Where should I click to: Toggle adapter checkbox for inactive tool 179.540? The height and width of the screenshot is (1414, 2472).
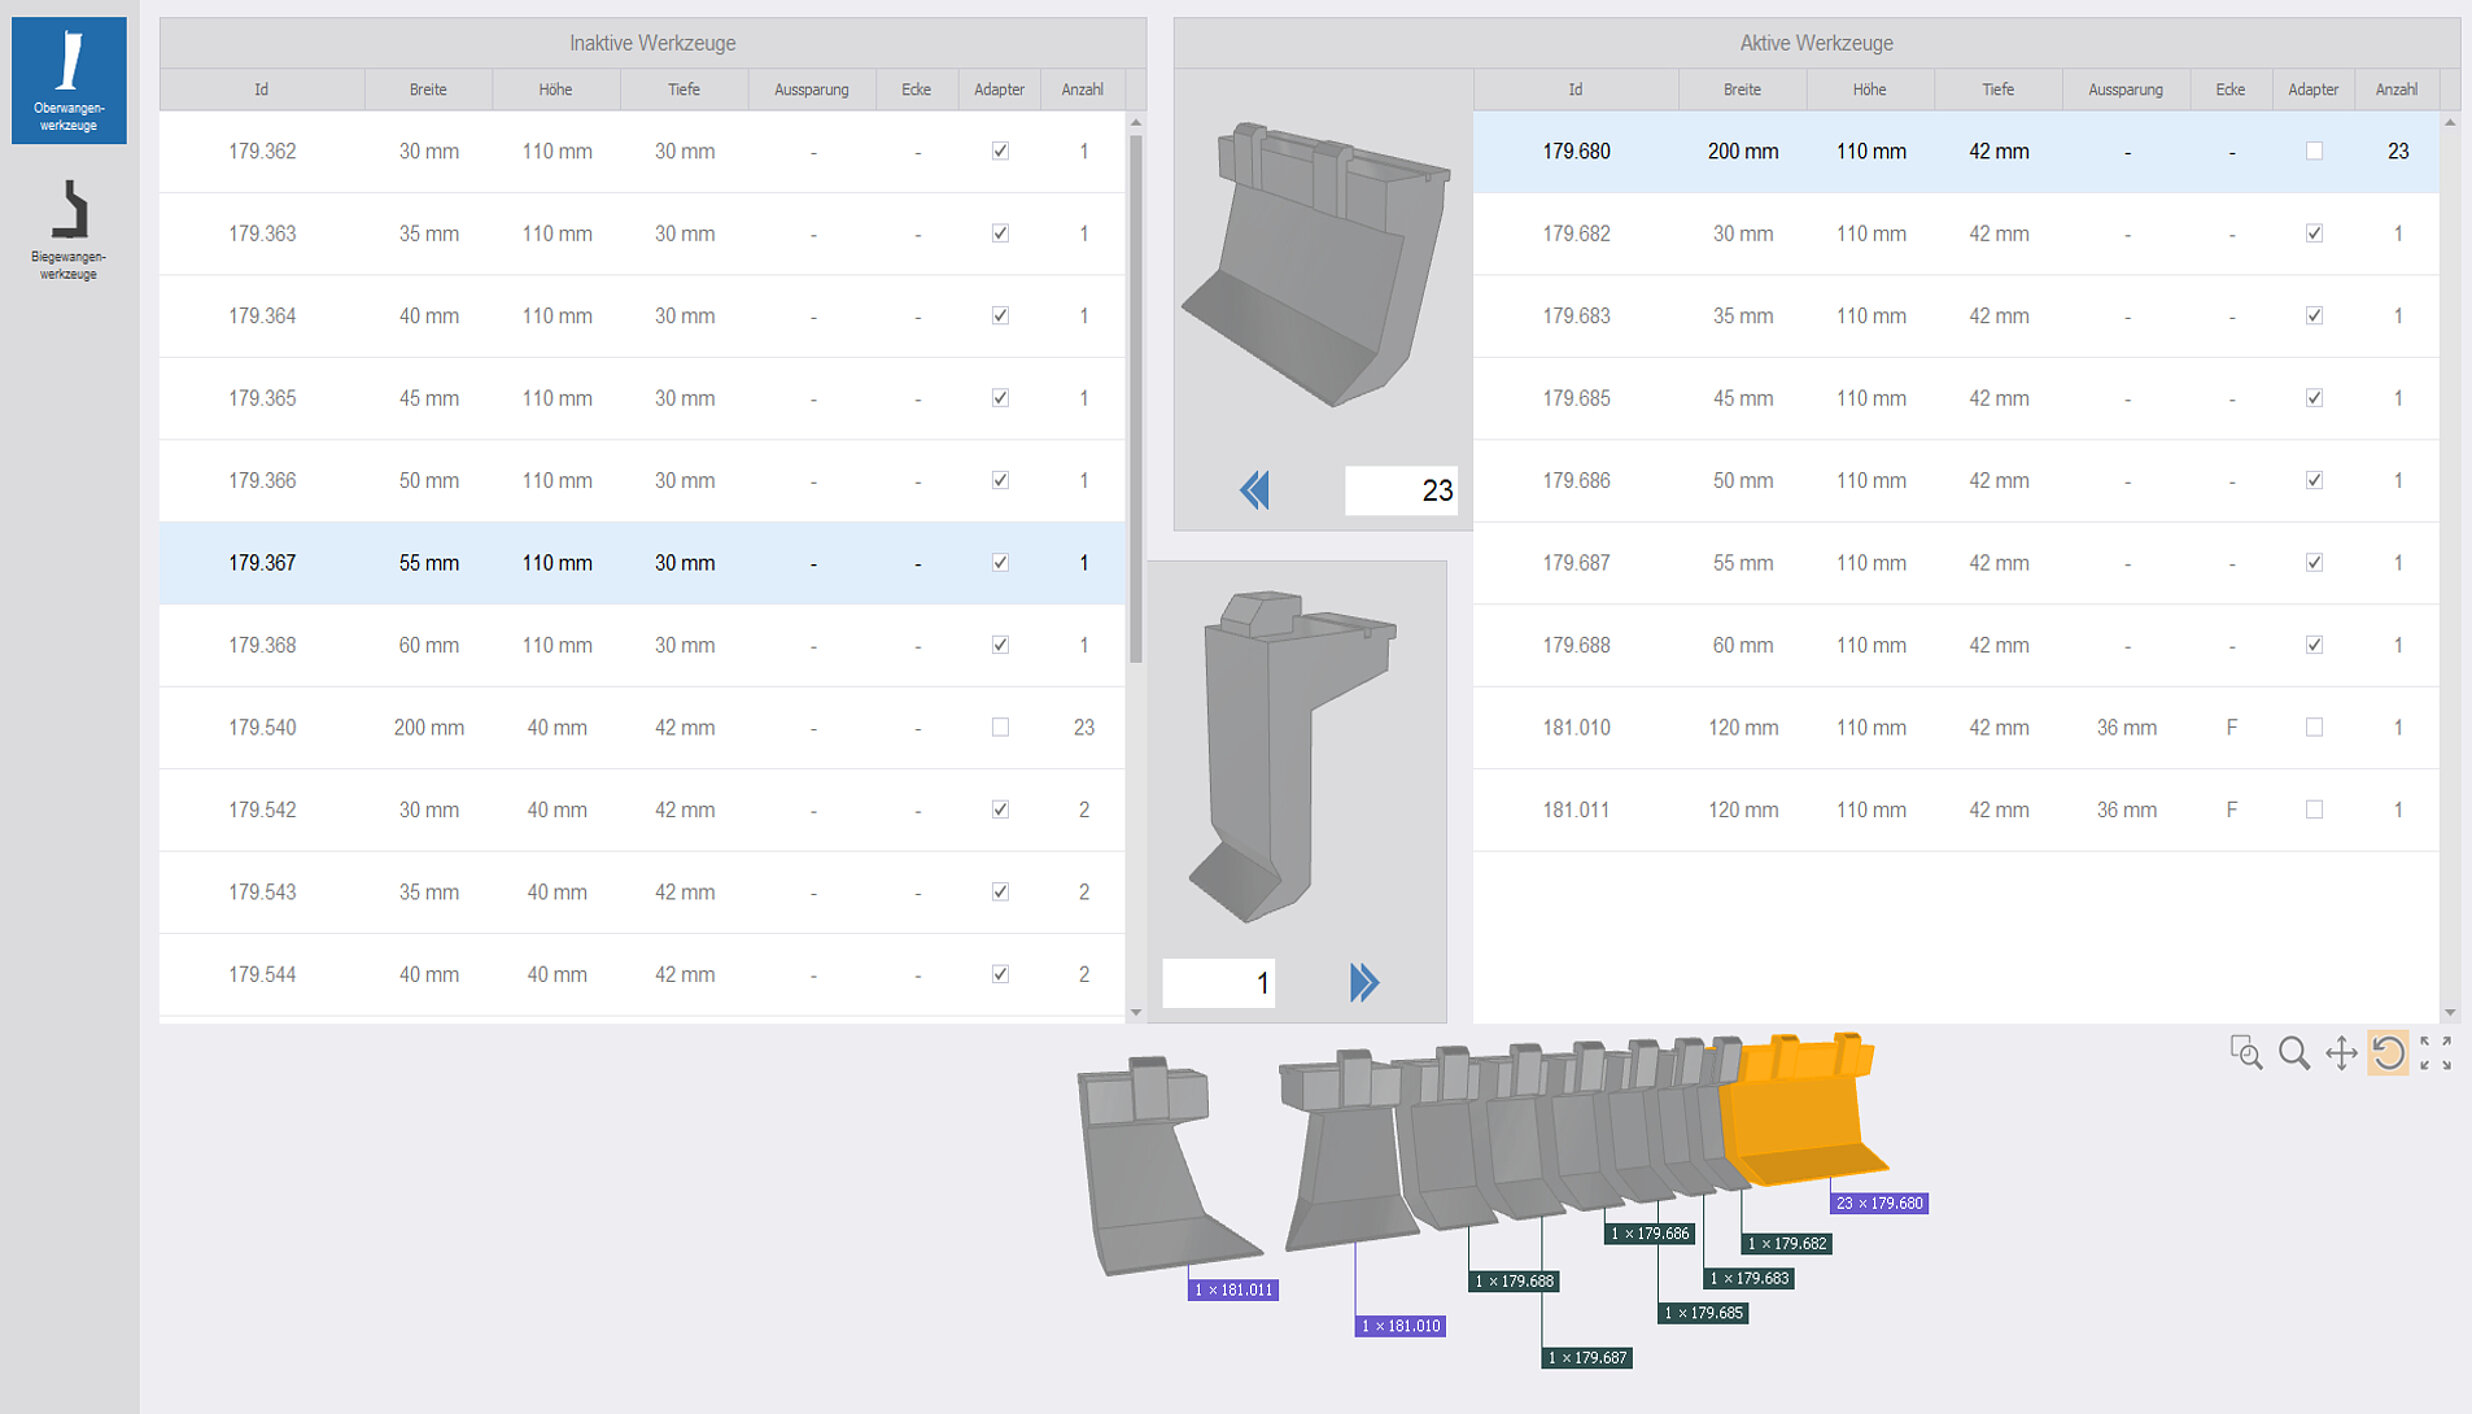[1000, 727]
